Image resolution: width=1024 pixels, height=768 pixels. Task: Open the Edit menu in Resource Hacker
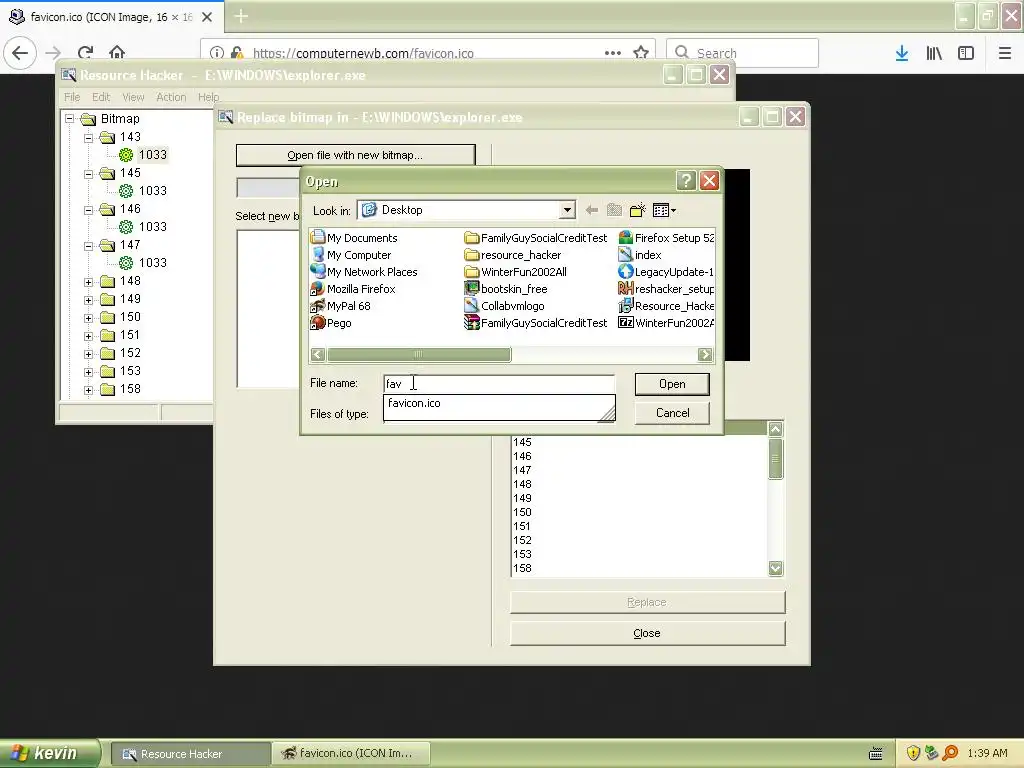point(101,97)
